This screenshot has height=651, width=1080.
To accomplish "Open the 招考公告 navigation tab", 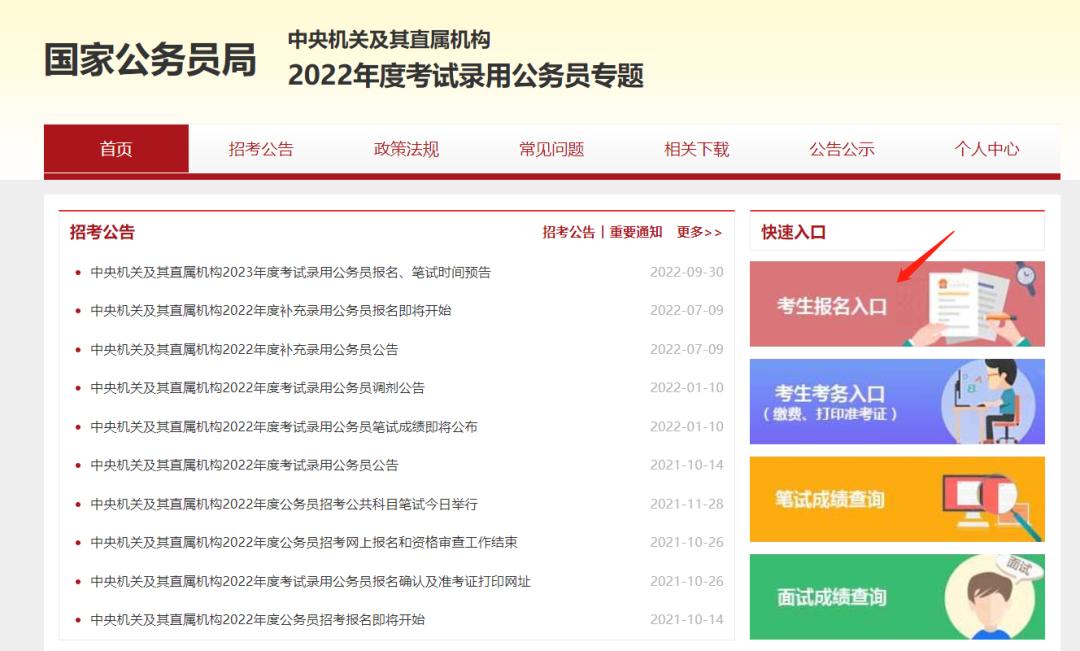I will point(258,148).
